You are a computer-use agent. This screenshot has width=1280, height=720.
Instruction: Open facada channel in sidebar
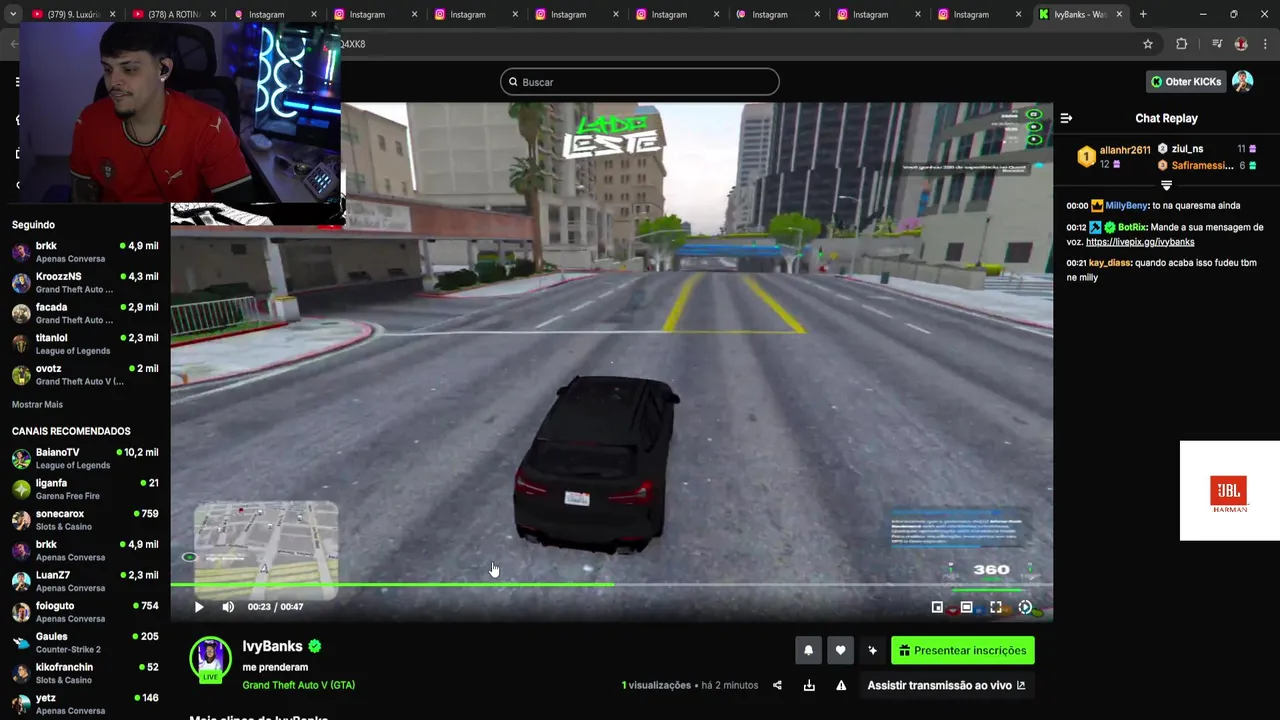tap(85, 313)
